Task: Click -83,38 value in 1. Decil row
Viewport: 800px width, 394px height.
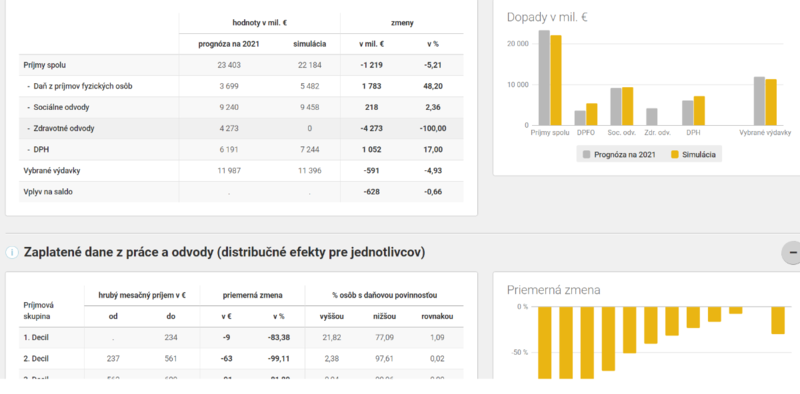Action: click(278, 337)
